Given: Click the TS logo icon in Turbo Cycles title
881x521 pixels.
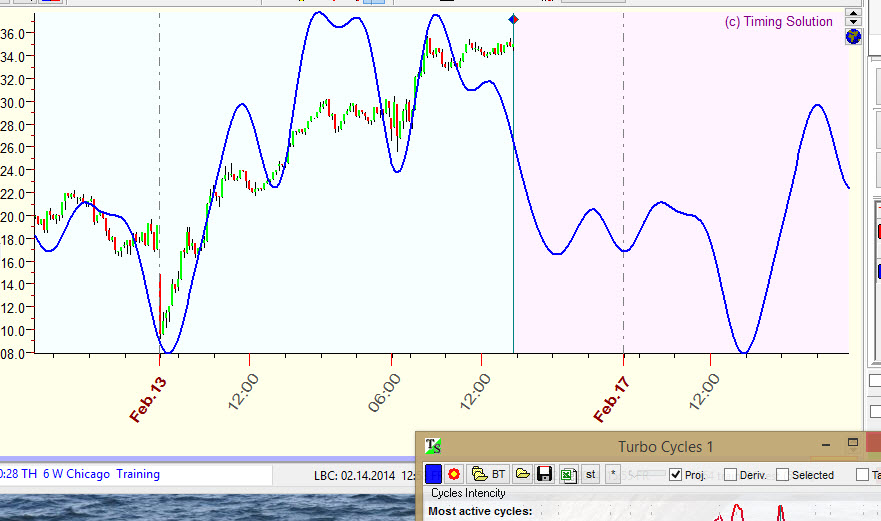Looking at the screenshot, I should [x=433, y=446].
